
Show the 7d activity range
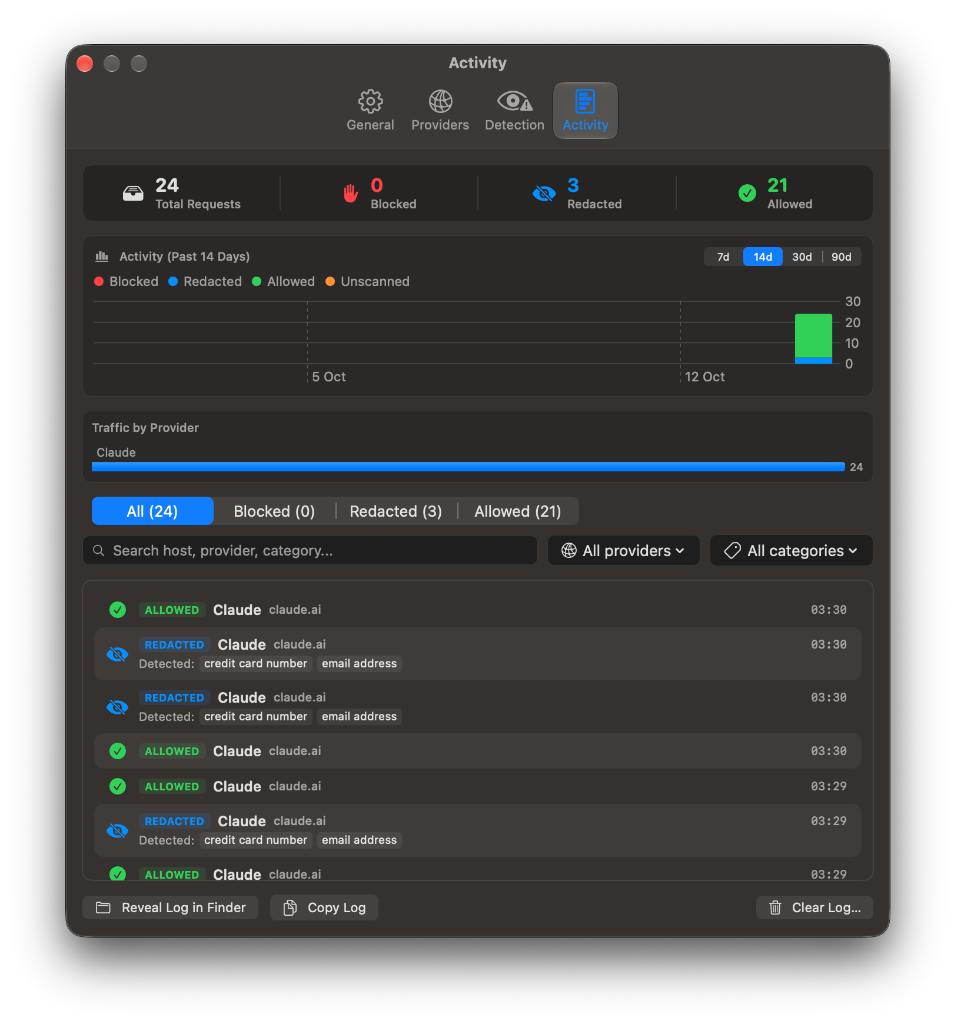[723, 257]
